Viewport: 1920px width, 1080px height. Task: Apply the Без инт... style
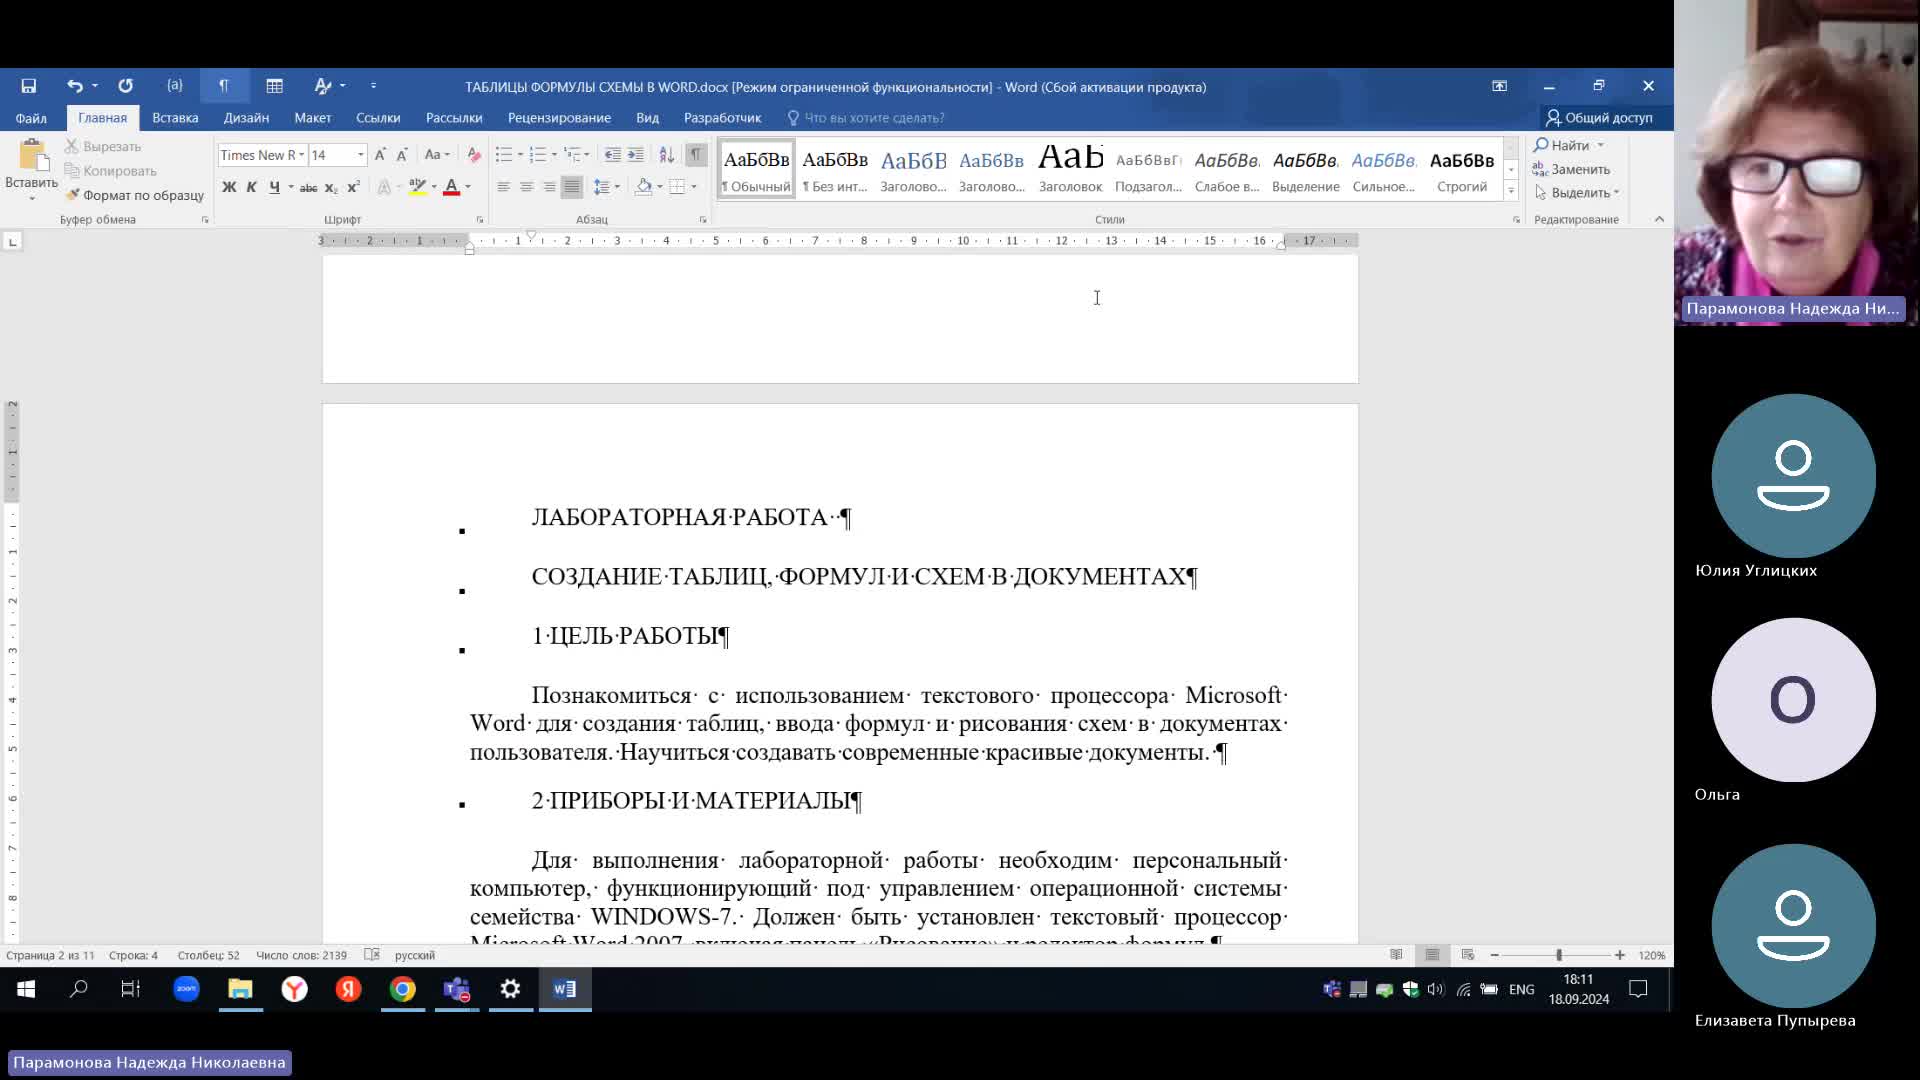coord(835,169)
